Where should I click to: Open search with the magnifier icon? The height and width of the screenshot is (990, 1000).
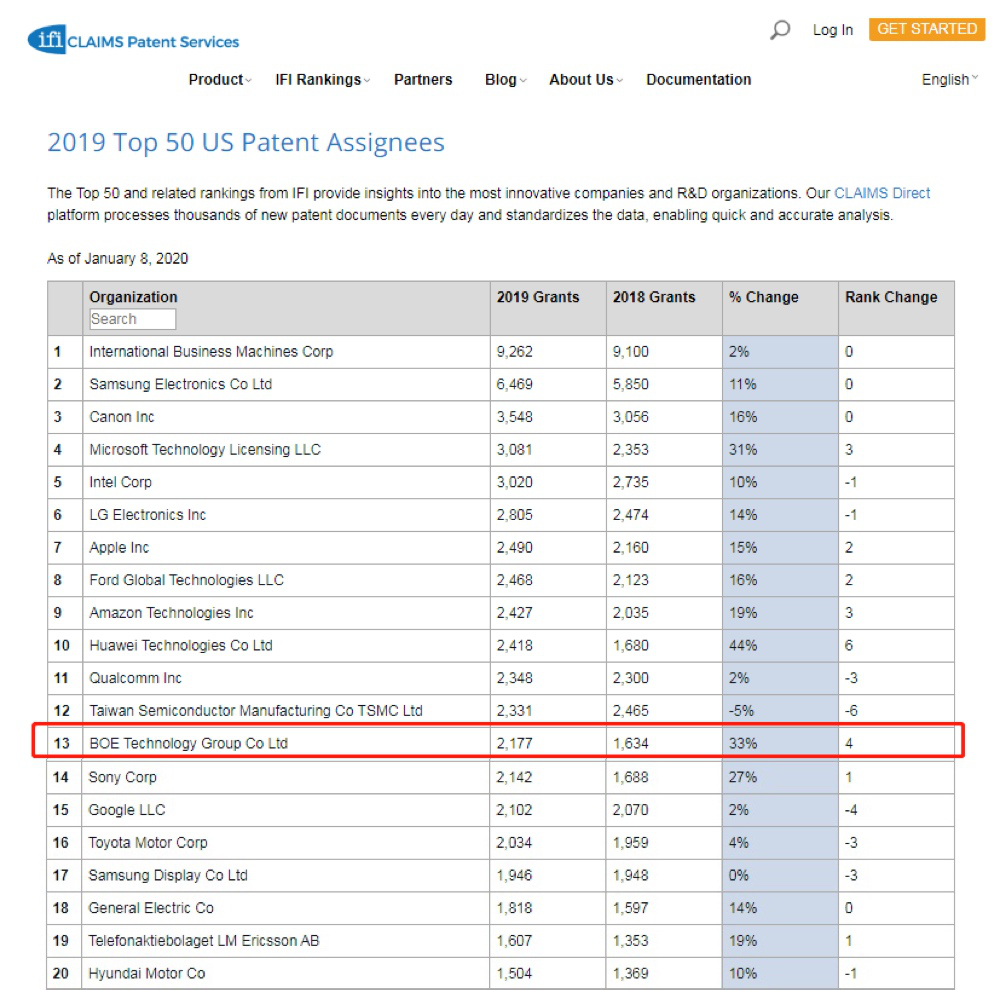(780, 30)
